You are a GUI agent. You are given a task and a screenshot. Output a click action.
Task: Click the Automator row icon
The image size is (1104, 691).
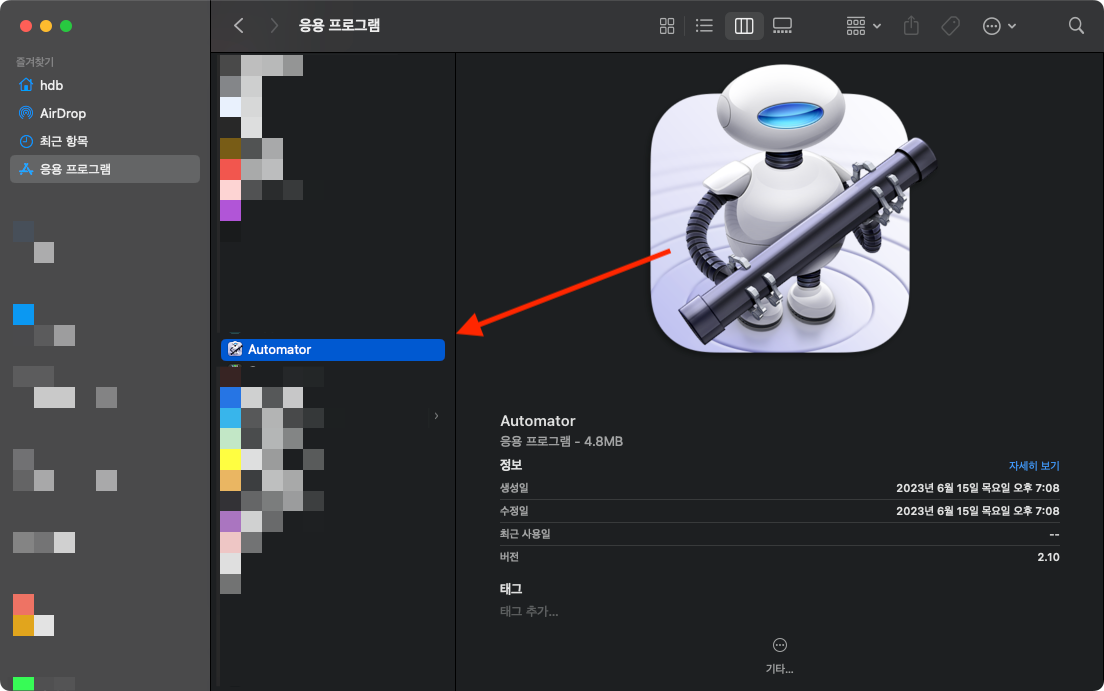coord(235,349)
